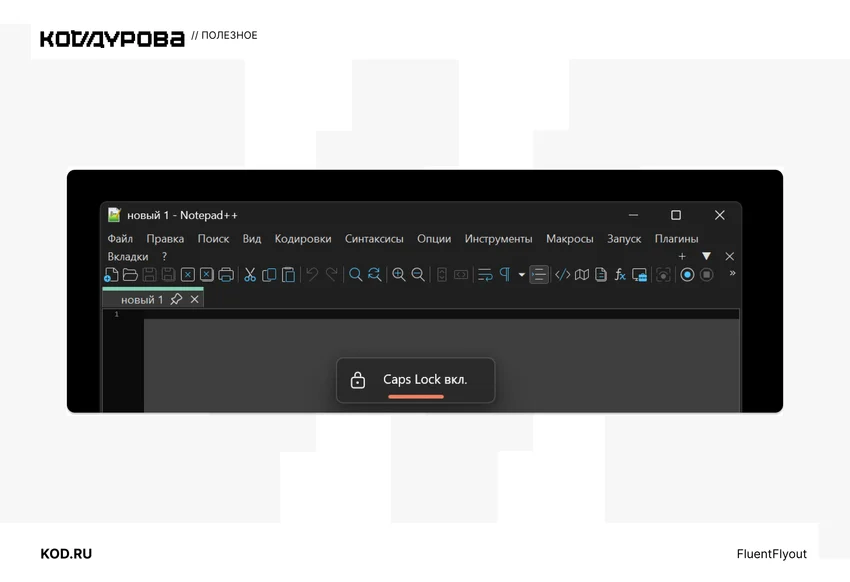Undo the last action via toolbar
Viewport: 850px width, 582px height.
pos(312,275)
